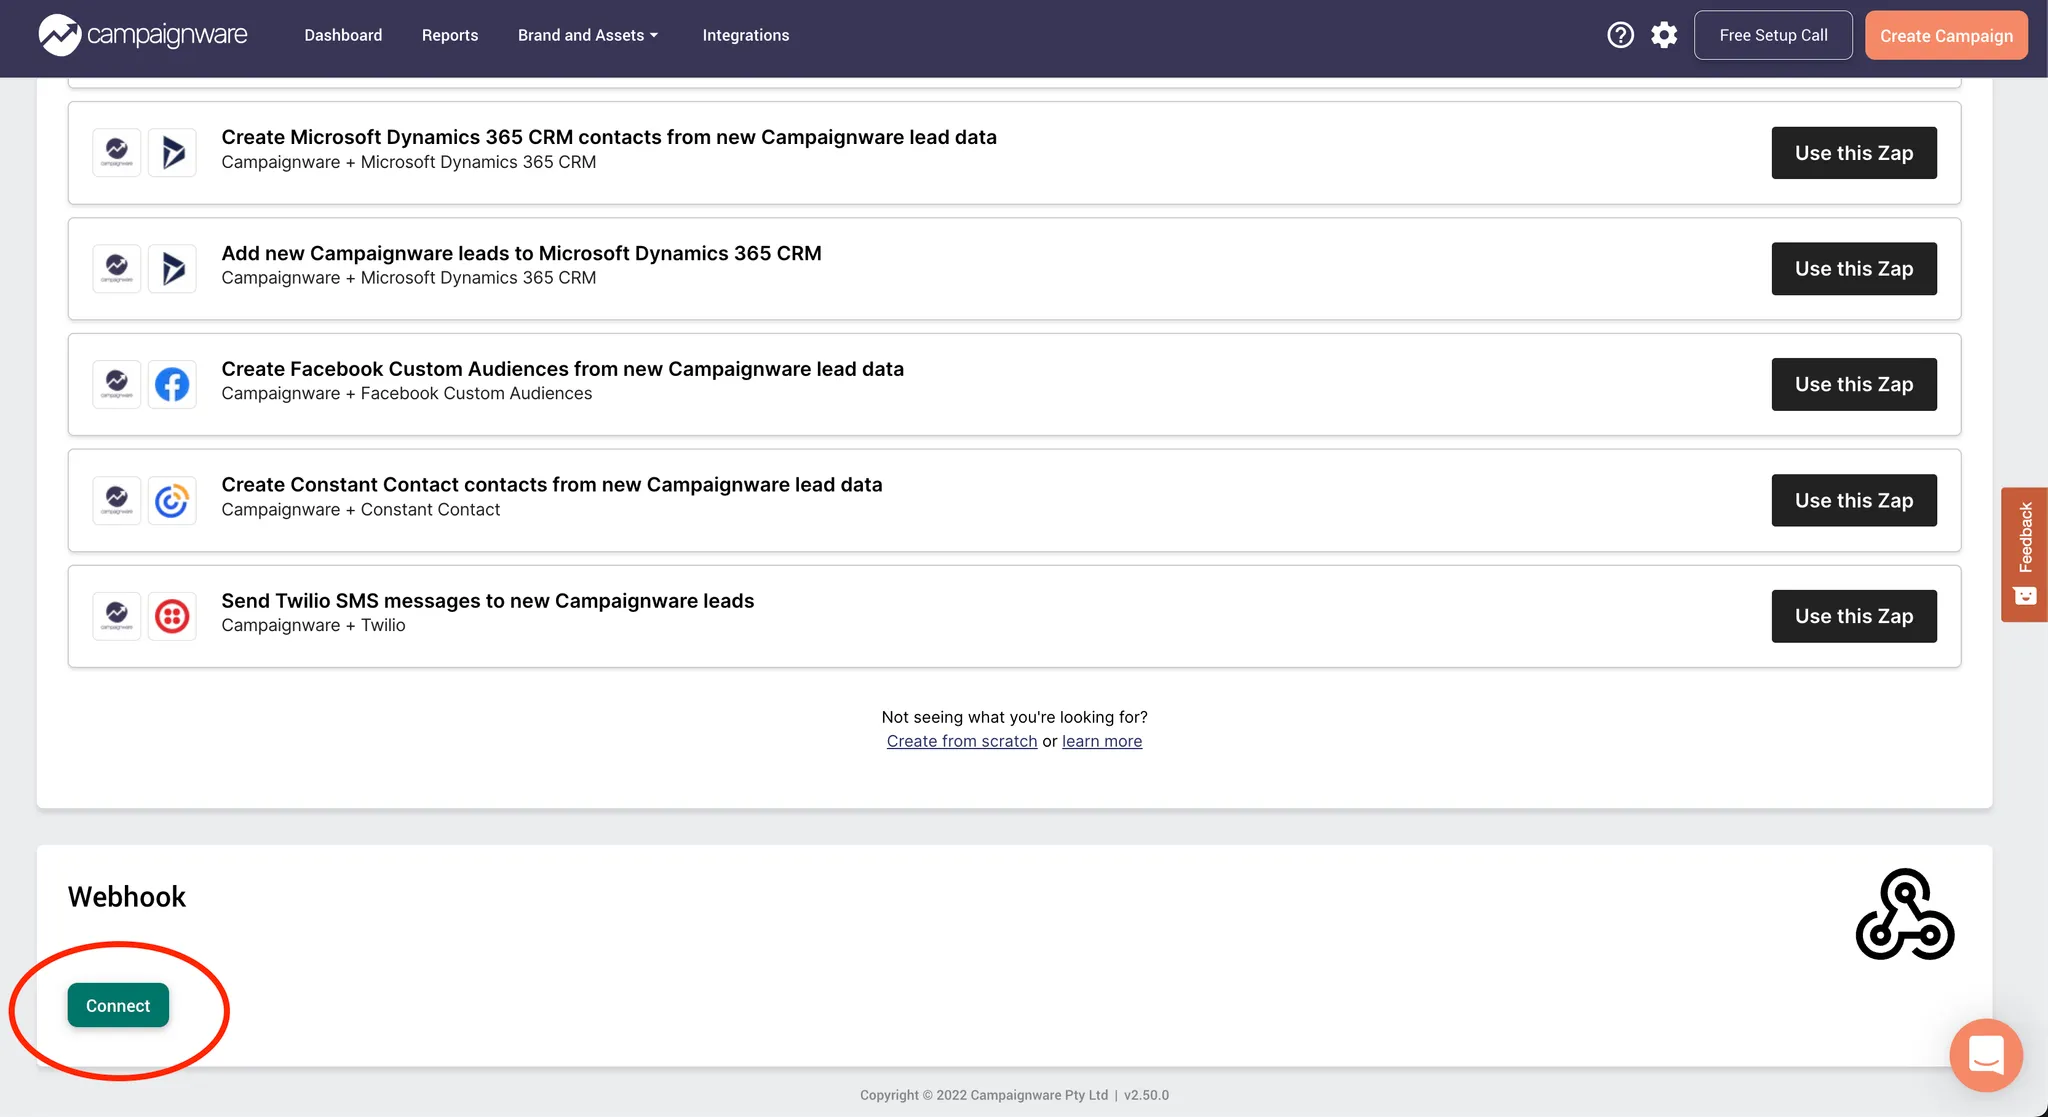Click Campaignware icon in Add new leads row
The image size is (2048, 1117).
(x=117, y=269)
